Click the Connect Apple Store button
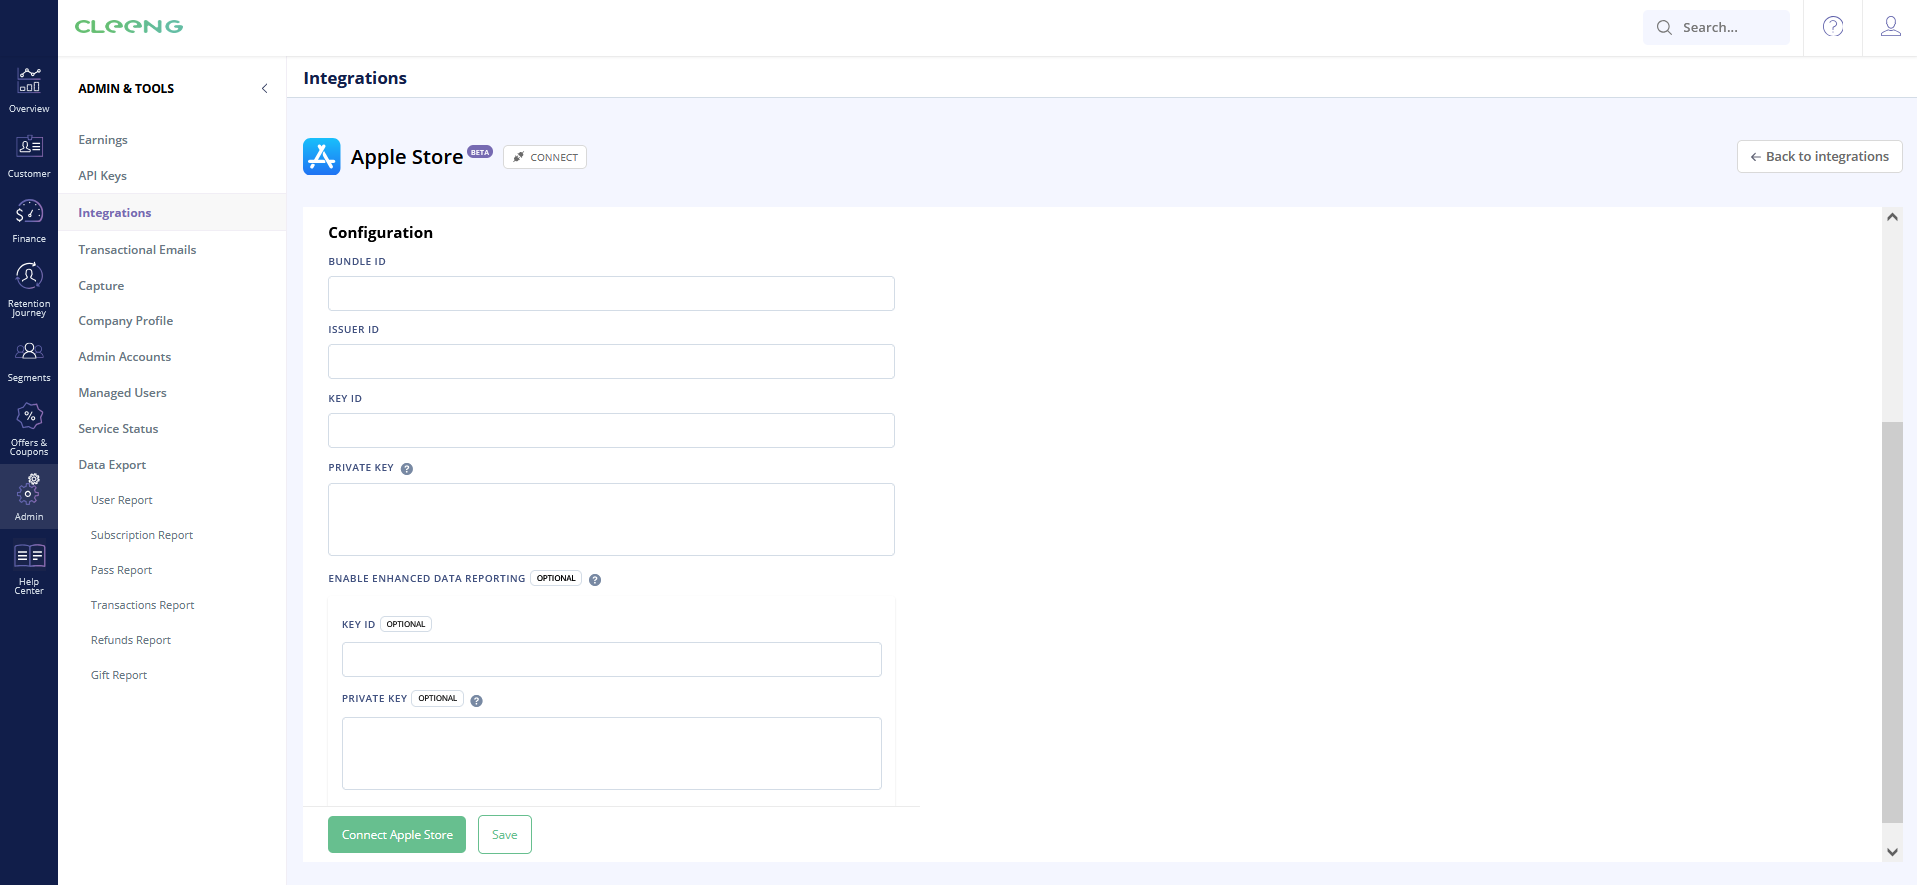 [x=397, y=835]
